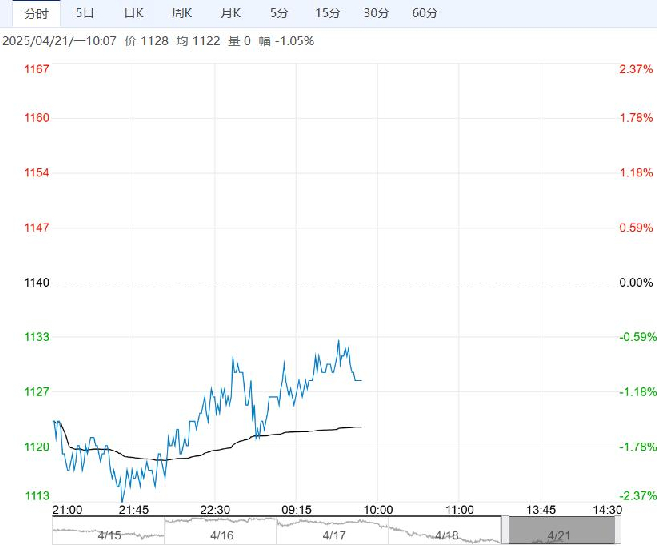Click the 09:15 time axis marker

click(296, 510)
